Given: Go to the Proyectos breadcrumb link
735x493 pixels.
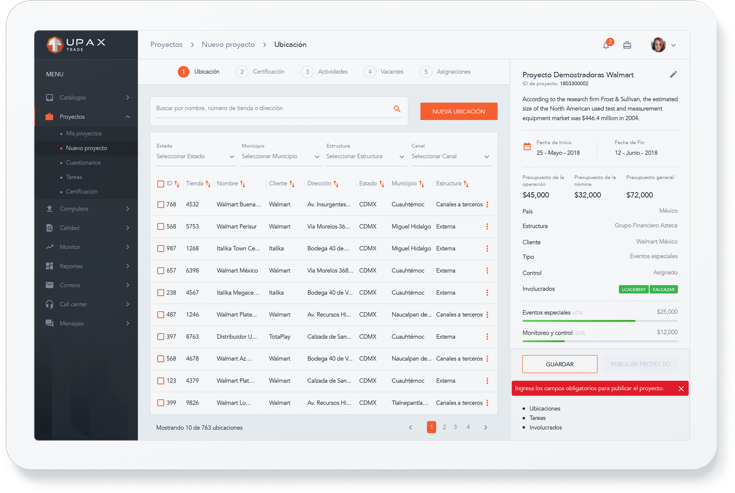Looking at the screenshot, I should coord(166,45).
